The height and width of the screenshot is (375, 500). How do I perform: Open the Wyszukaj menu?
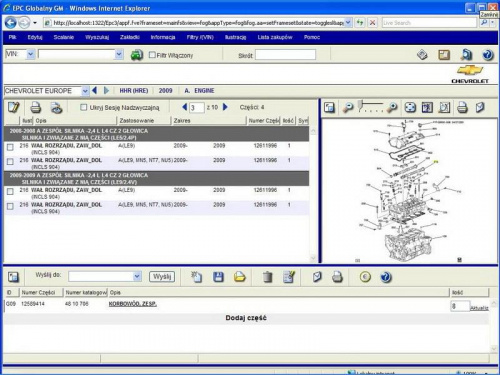(97, 37)
